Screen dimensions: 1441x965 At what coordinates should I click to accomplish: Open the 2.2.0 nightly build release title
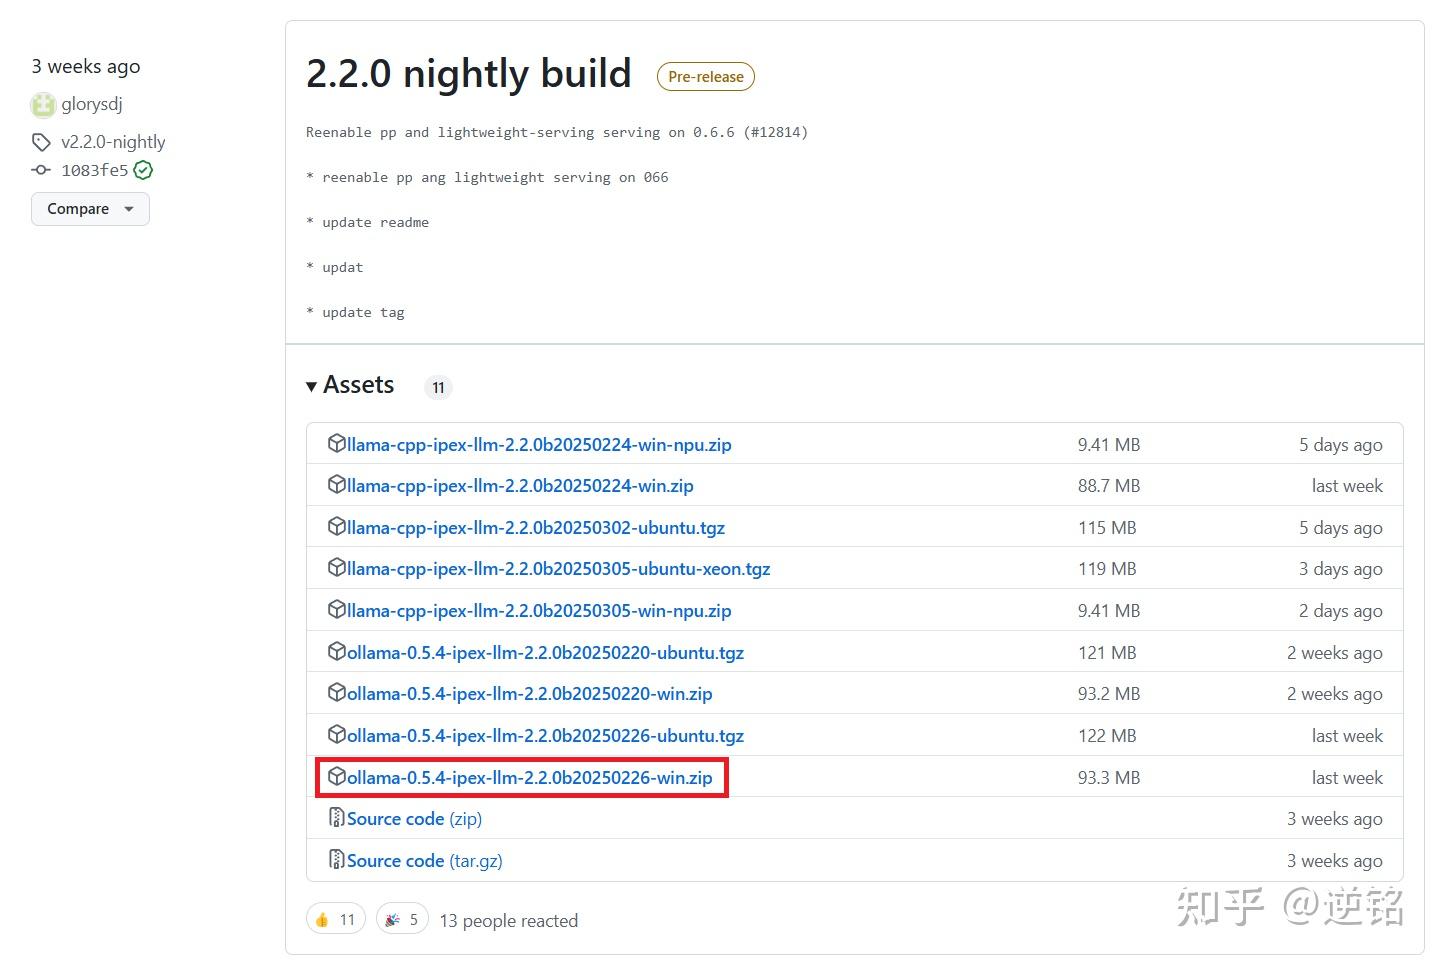coord(469,73)
